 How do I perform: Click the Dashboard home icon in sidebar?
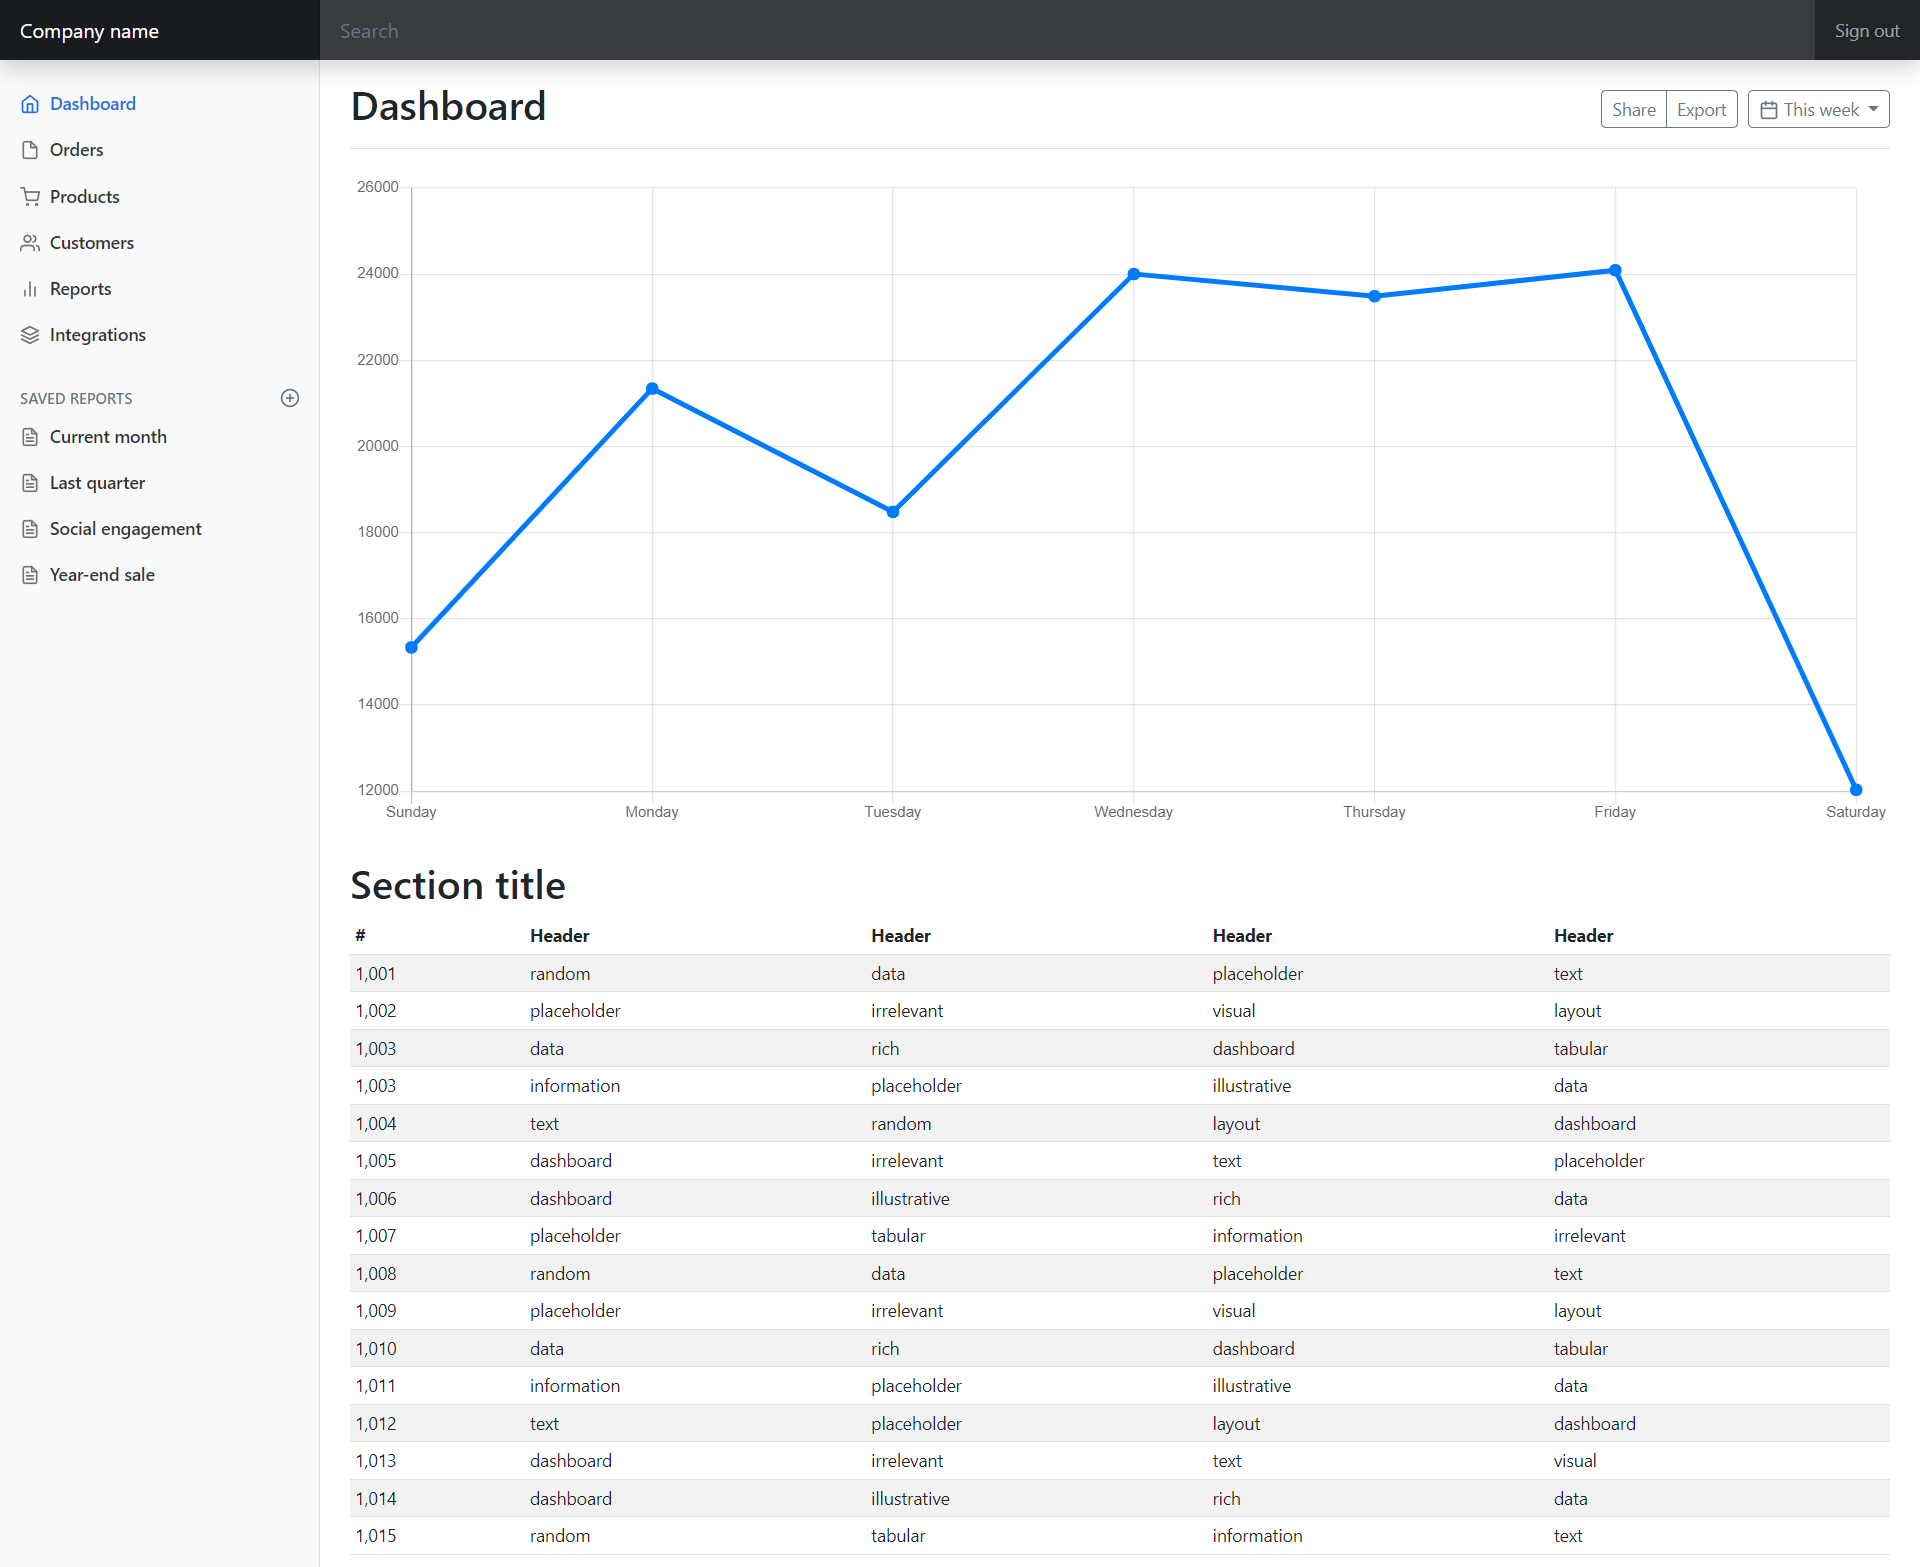[x=30, y=104]
